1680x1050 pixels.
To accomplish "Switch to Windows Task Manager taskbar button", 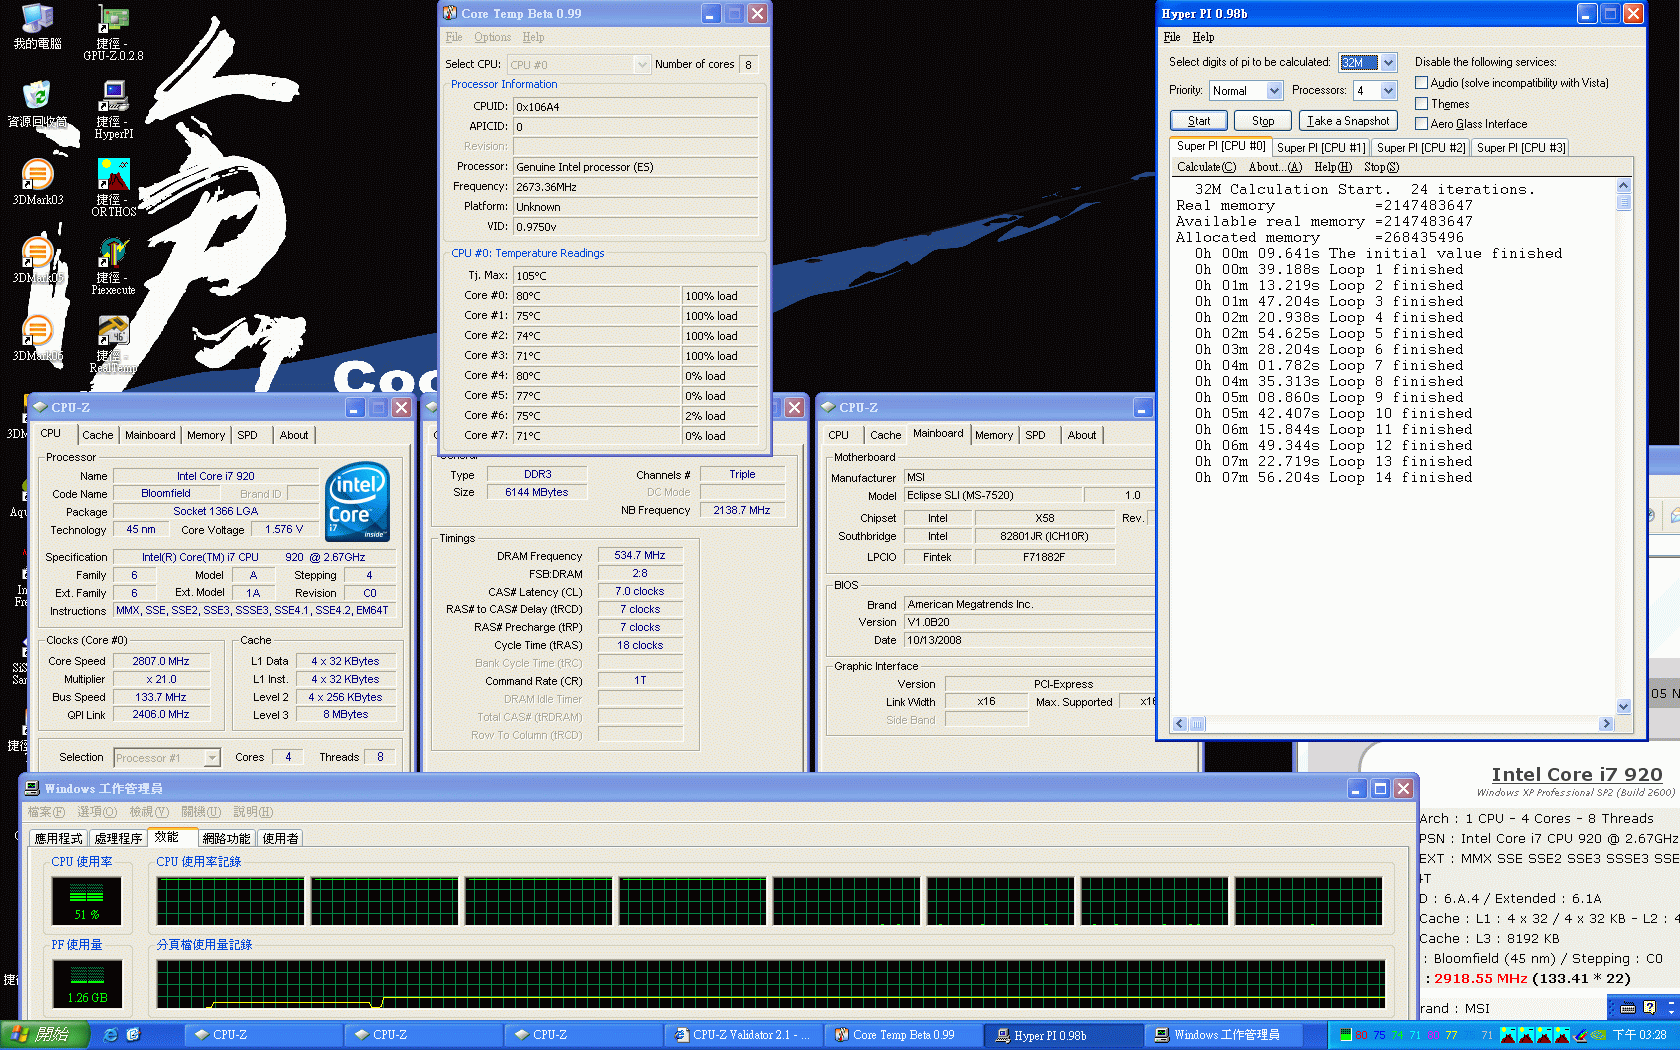I will point(1223,1035).
